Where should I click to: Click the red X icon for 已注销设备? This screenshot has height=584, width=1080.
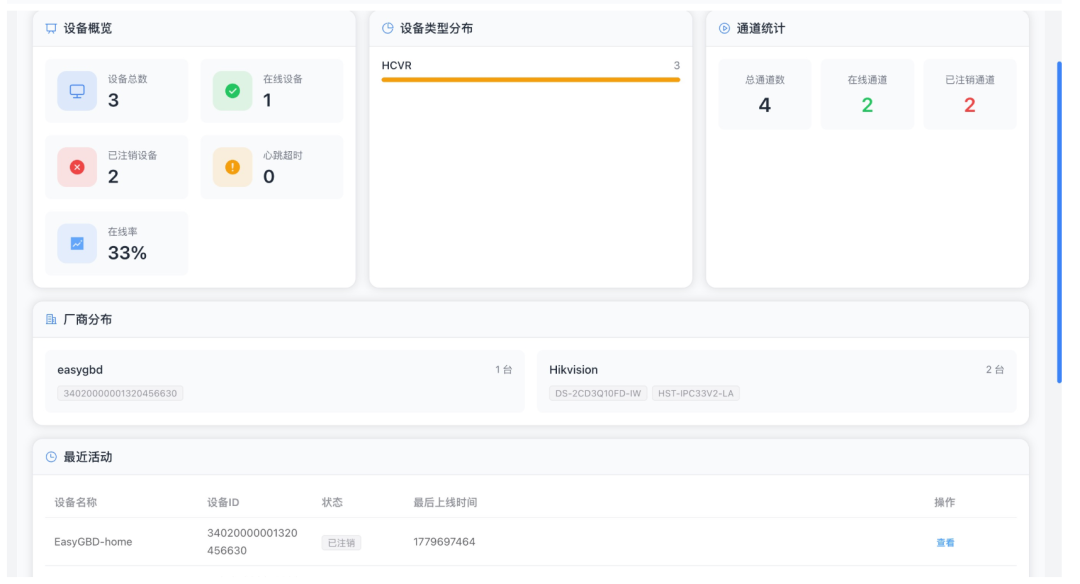click(77, 167)
